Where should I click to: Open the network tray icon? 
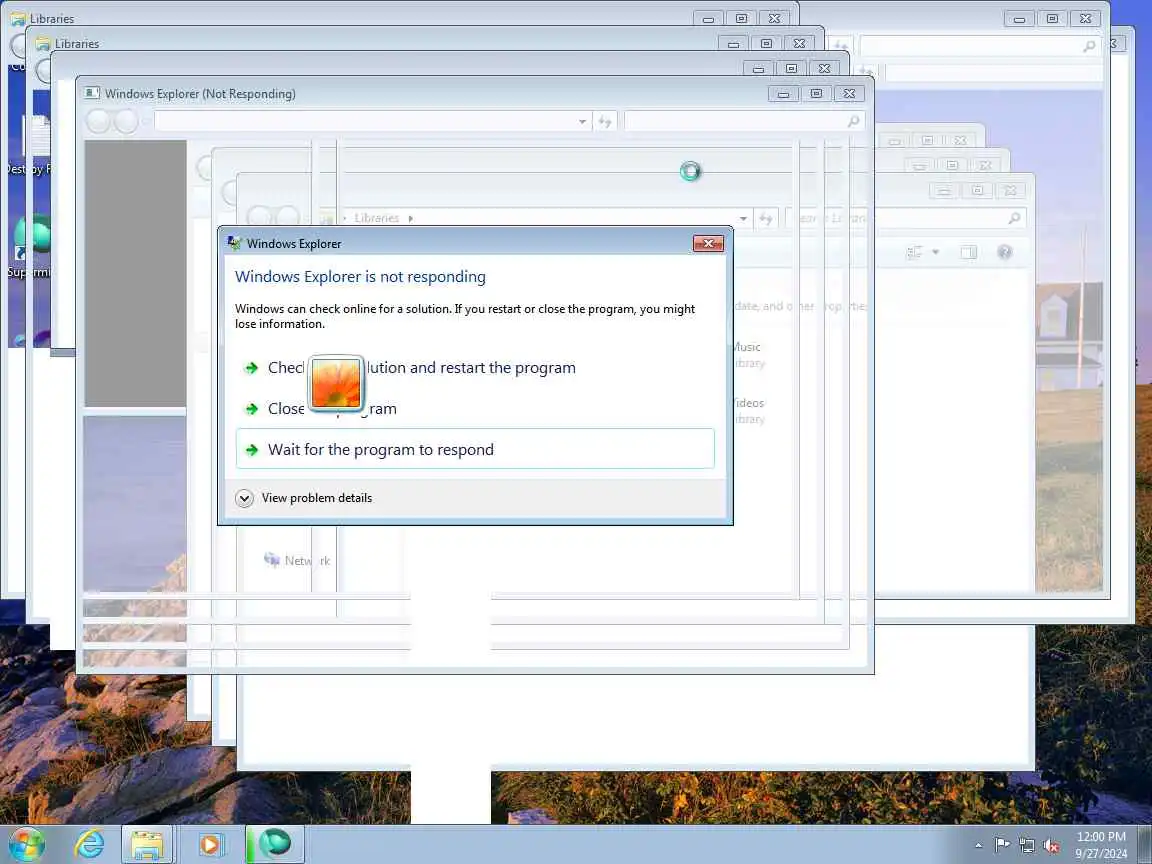1026,846
